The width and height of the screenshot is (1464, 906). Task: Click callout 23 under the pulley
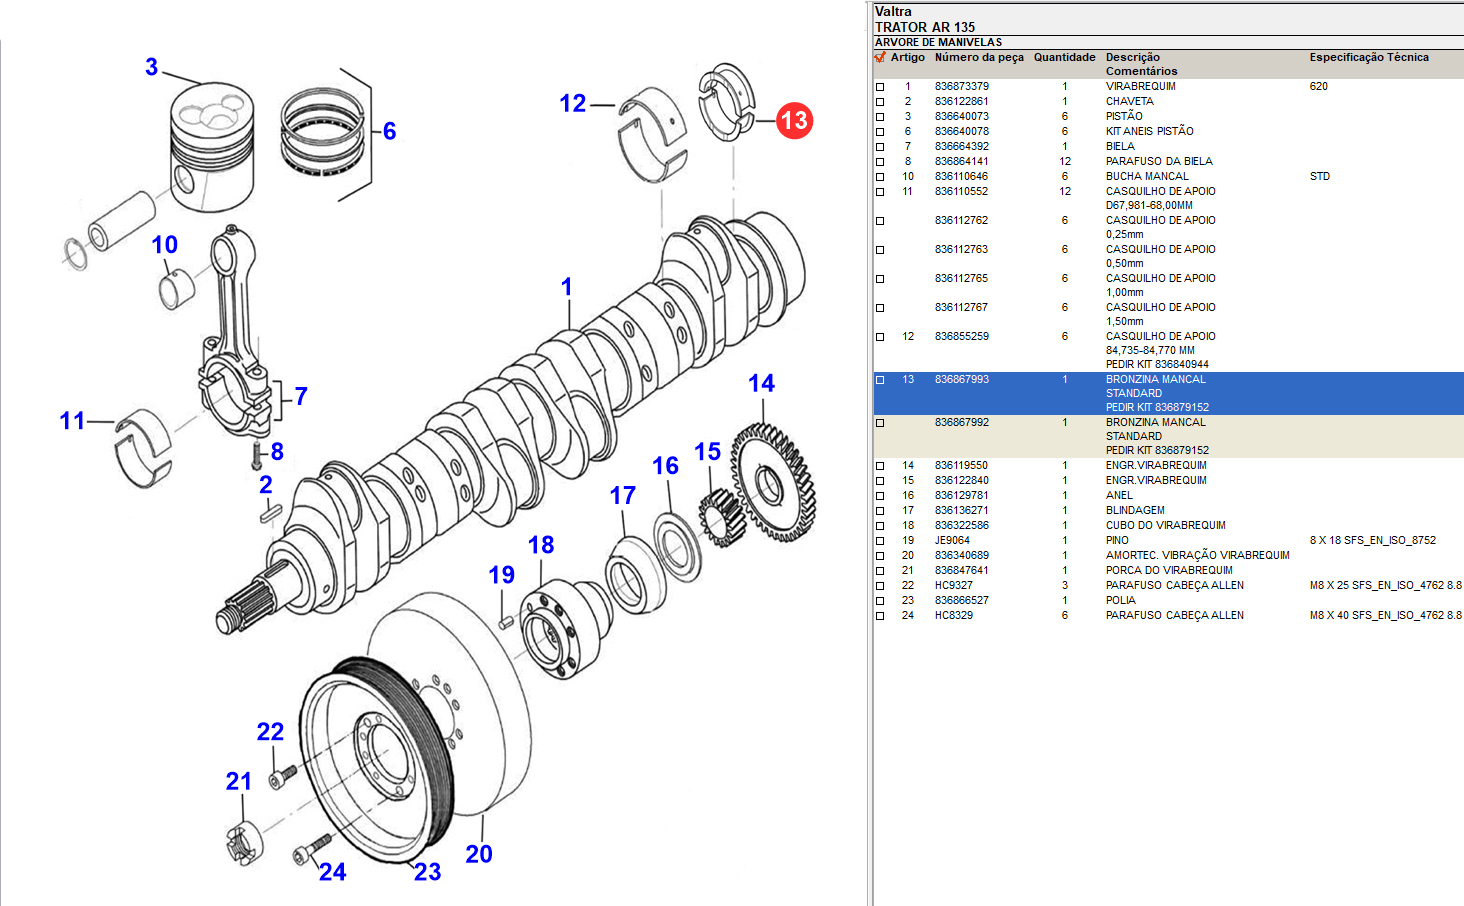[428, 872]
